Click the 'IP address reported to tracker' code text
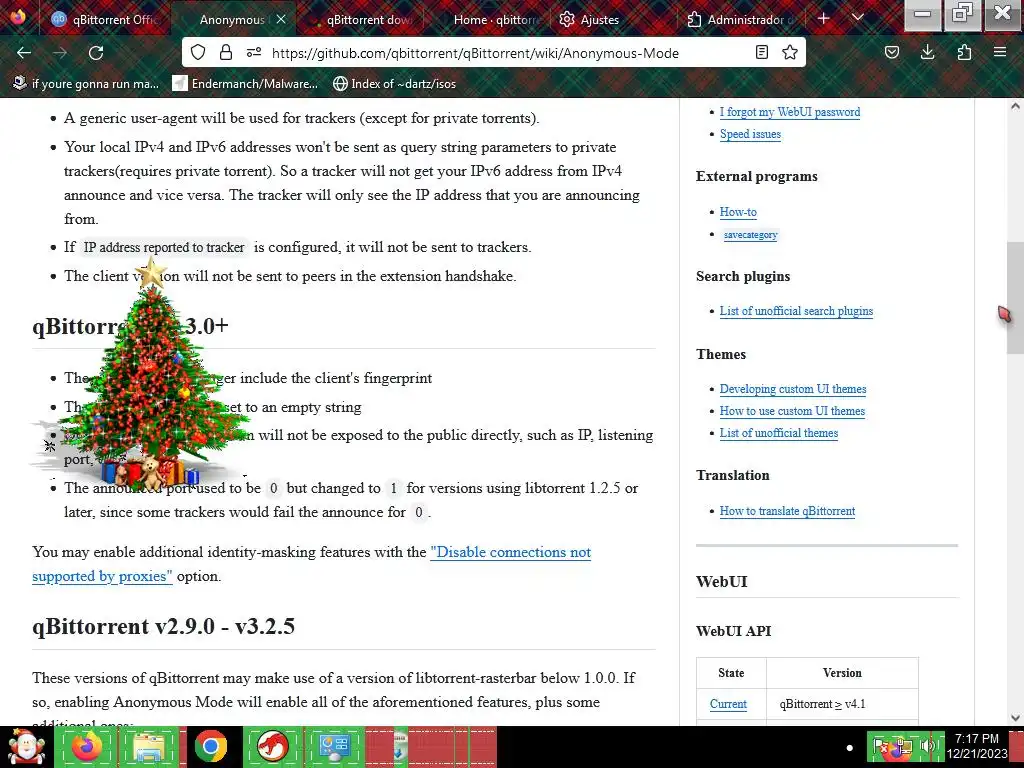 tap(164, 248)
